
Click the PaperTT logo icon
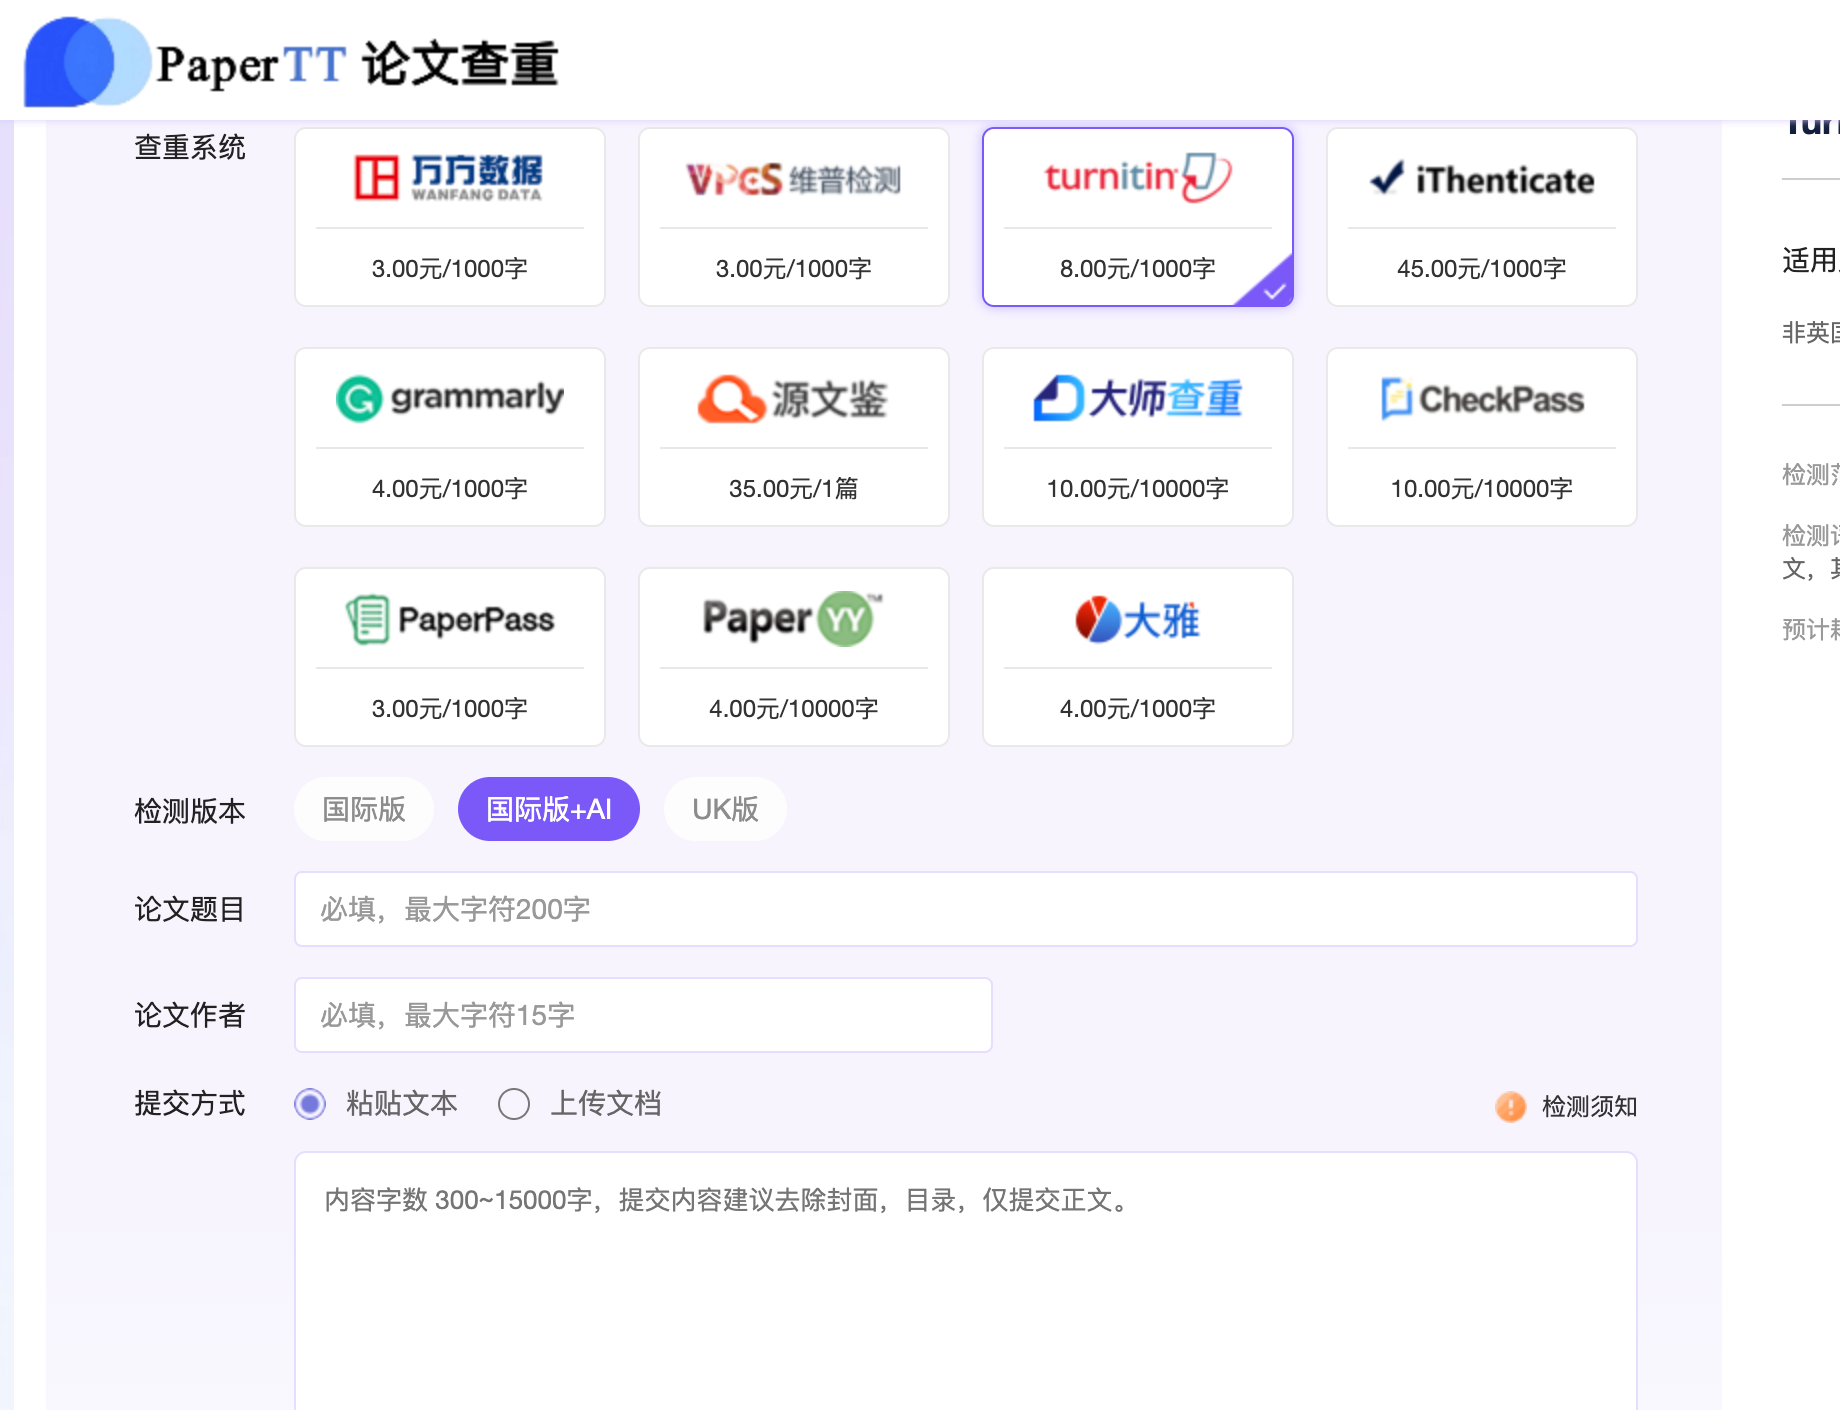(x=86, y=62)
